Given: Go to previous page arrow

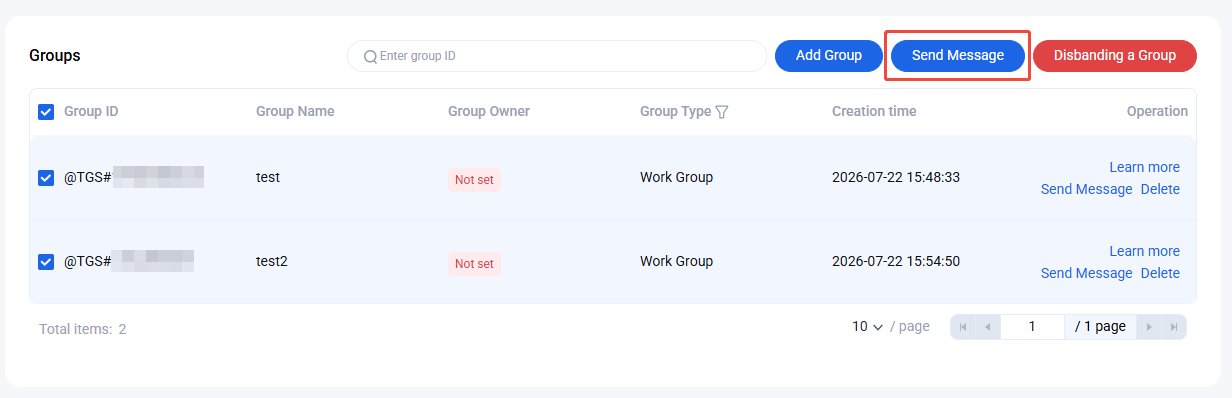Looking at the screenshot, I should point(987,327).
